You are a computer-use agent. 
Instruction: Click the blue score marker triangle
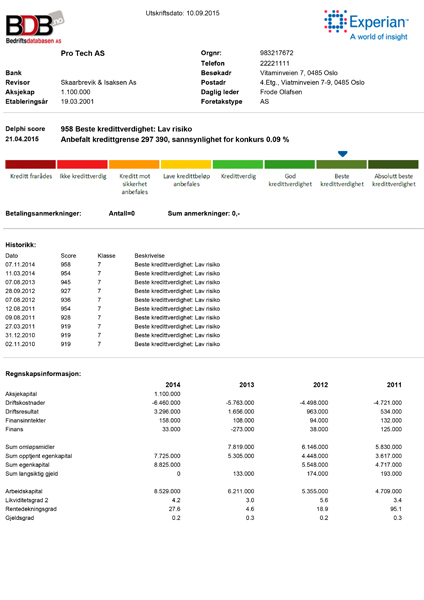(x=342, y=154)
